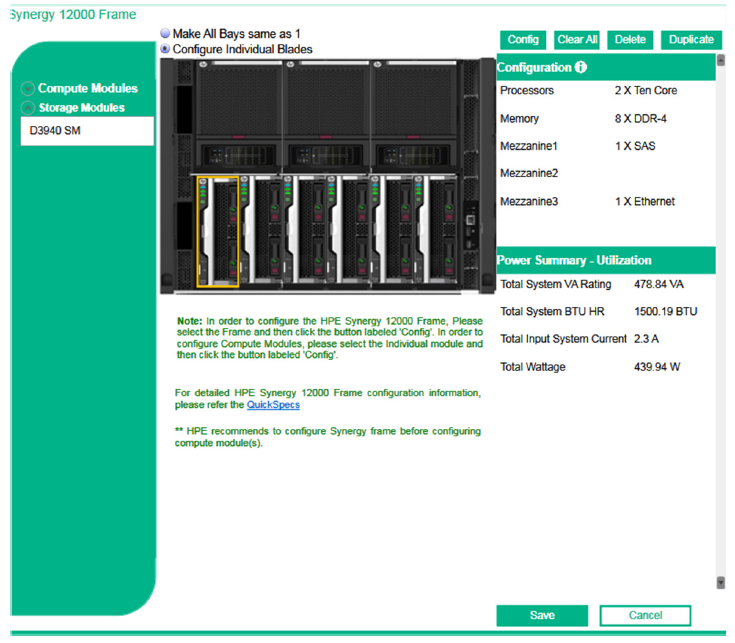This screenshot has height=643, width=735.
Task: Click the 'Memory' row label
Action: tap(519, 119)
